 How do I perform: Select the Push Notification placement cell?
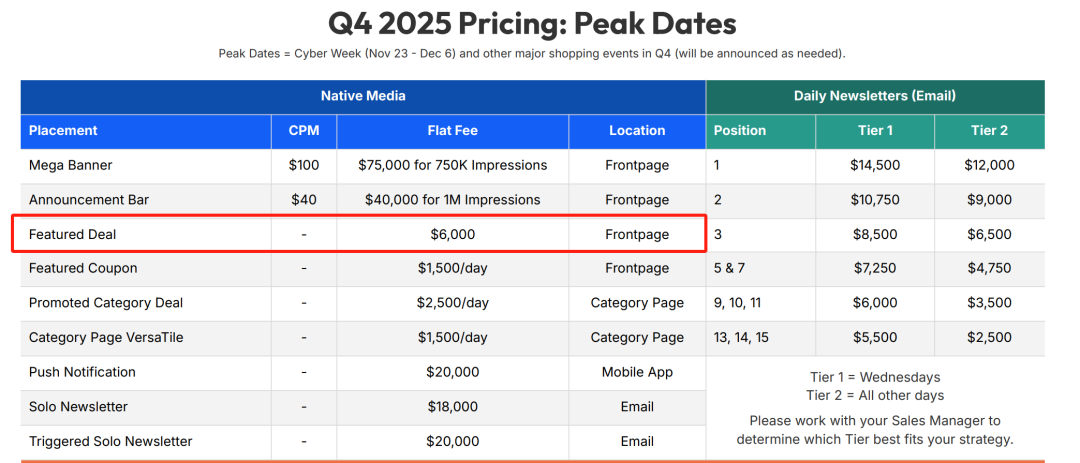coord(82,372)
